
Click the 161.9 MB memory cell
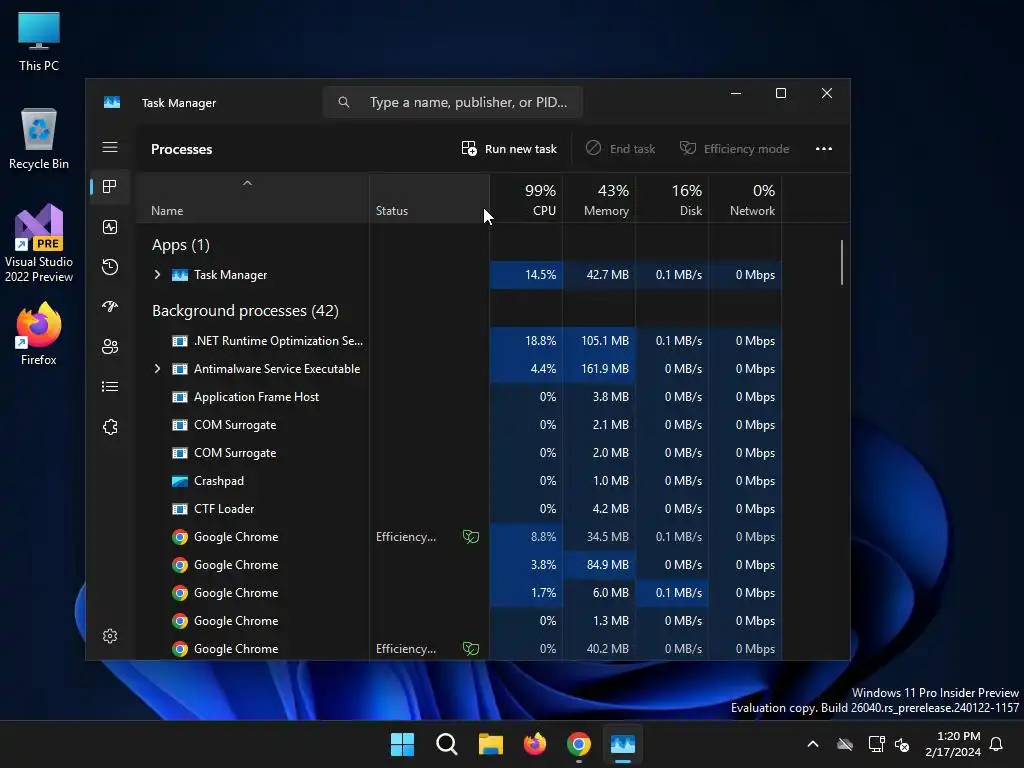599,369
